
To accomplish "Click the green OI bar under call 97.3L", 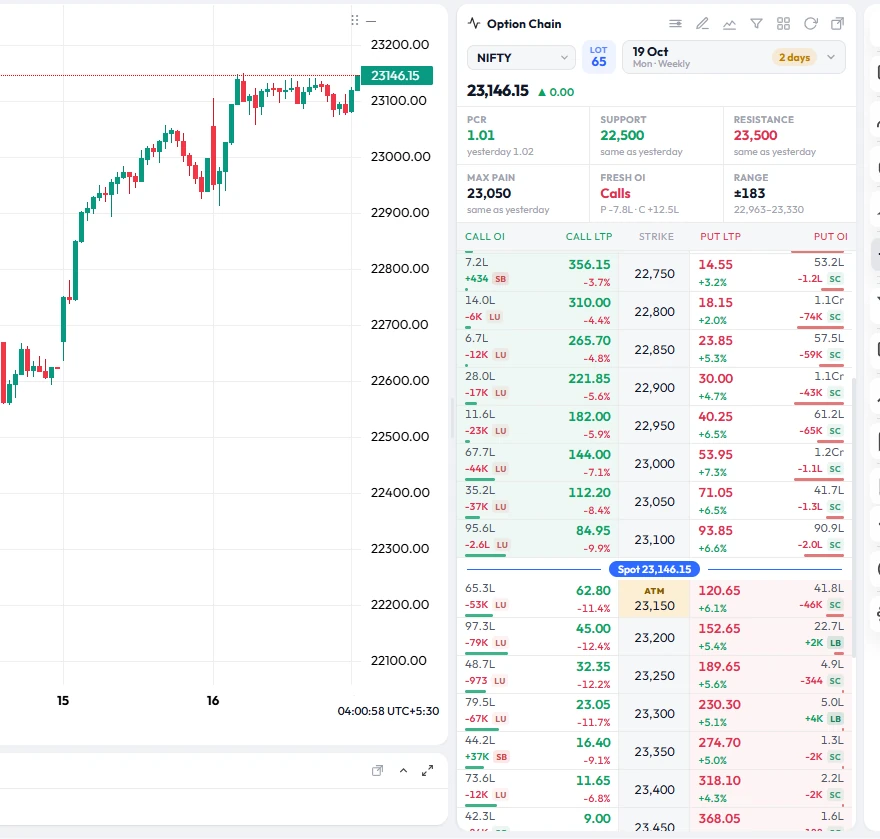I will tap(486, 653).
